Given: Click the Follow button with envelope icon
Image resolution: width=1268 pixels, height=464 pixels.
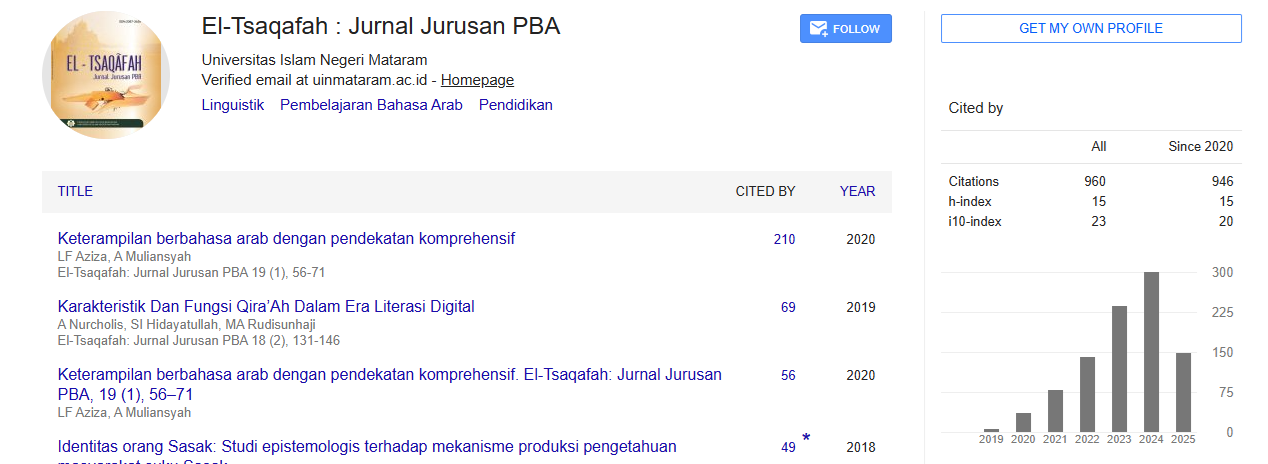Looking at the screenshot, I should [x=845, y=29].
